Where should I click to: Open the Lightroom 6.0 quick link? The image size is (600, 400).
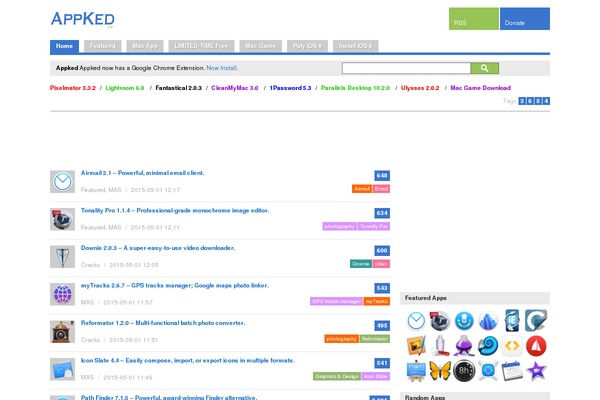pos(125,88)
